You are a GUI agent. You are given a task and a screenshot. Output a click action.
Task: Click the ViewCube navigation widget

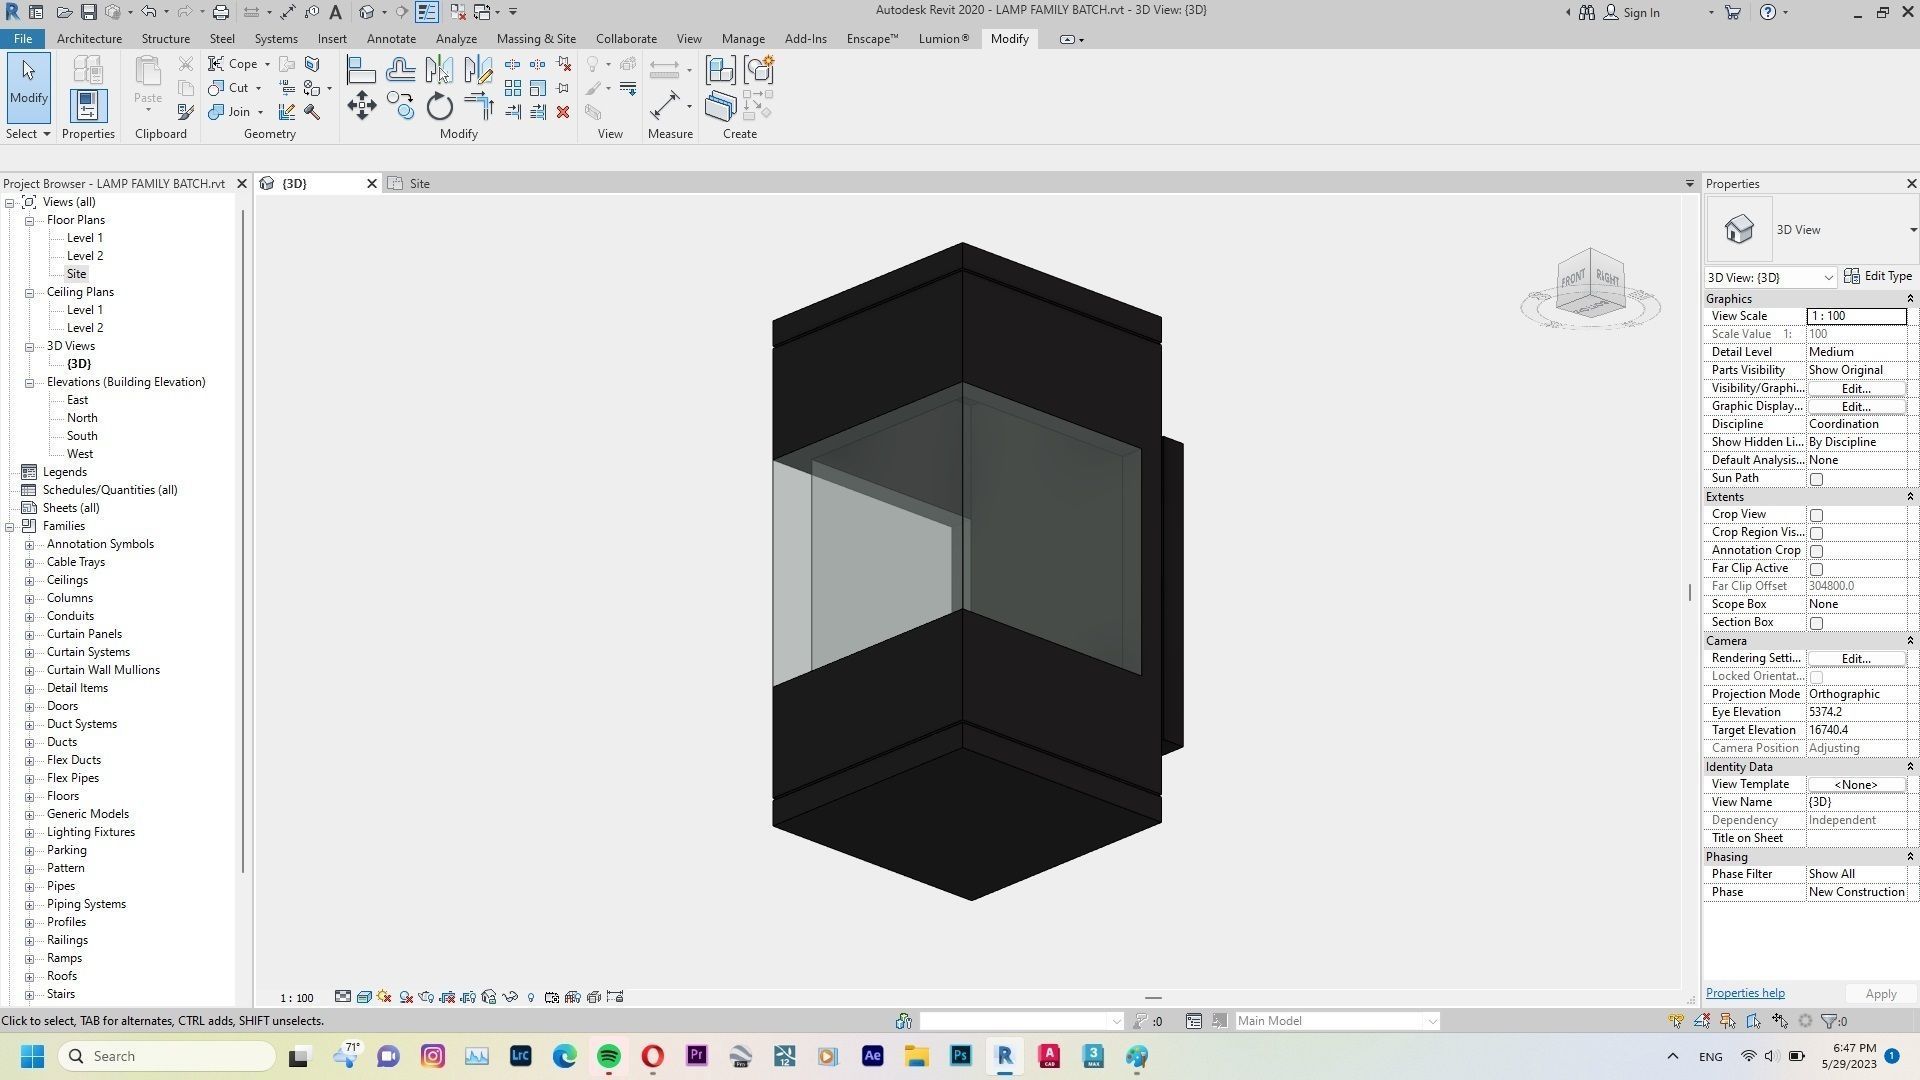point(1590,288)
